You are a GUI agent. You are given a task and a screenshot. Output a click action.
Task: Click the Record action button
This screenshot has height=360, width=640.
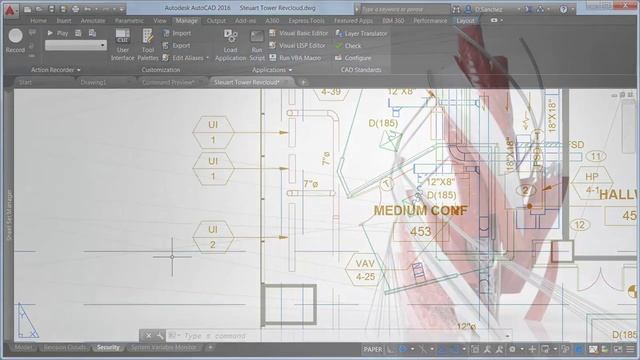coord(16,40)
